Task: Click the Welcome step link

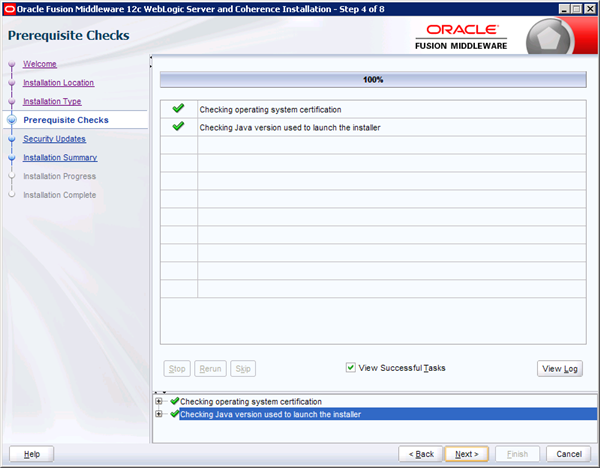Action: pyautogui.click(x=40, y=64)
